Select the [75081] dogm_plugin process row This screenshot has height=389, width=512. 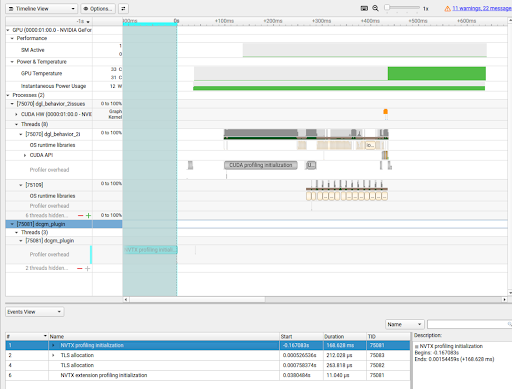pyautogui.click(x=64, y=224)
